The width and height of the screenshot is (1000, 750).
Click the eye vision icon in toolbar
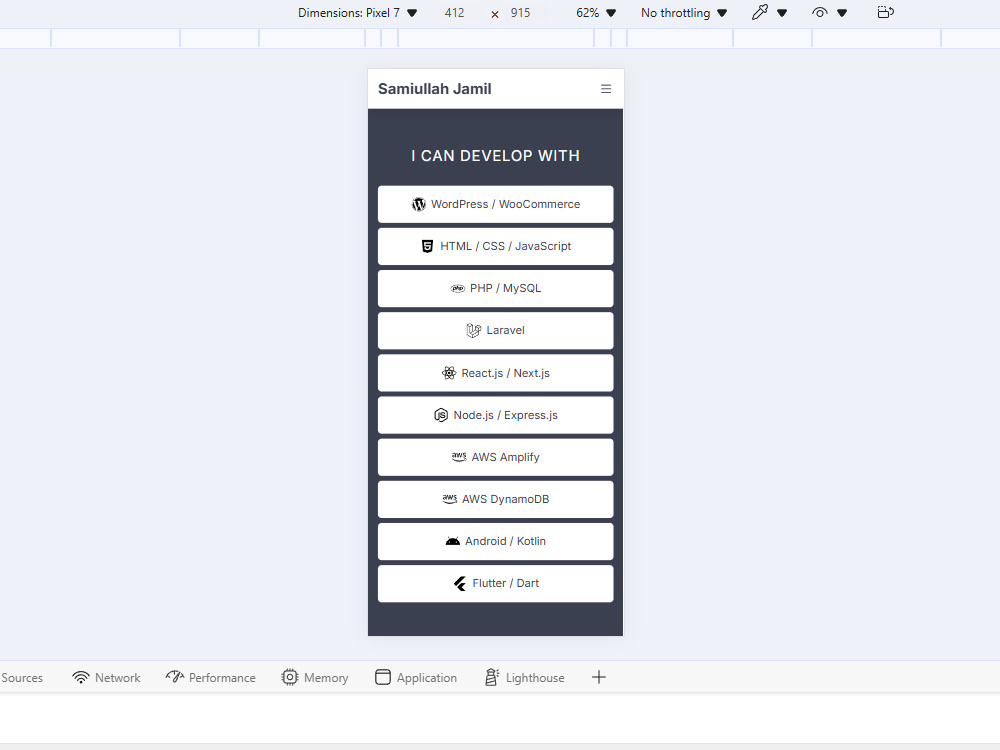coord(820,13)
